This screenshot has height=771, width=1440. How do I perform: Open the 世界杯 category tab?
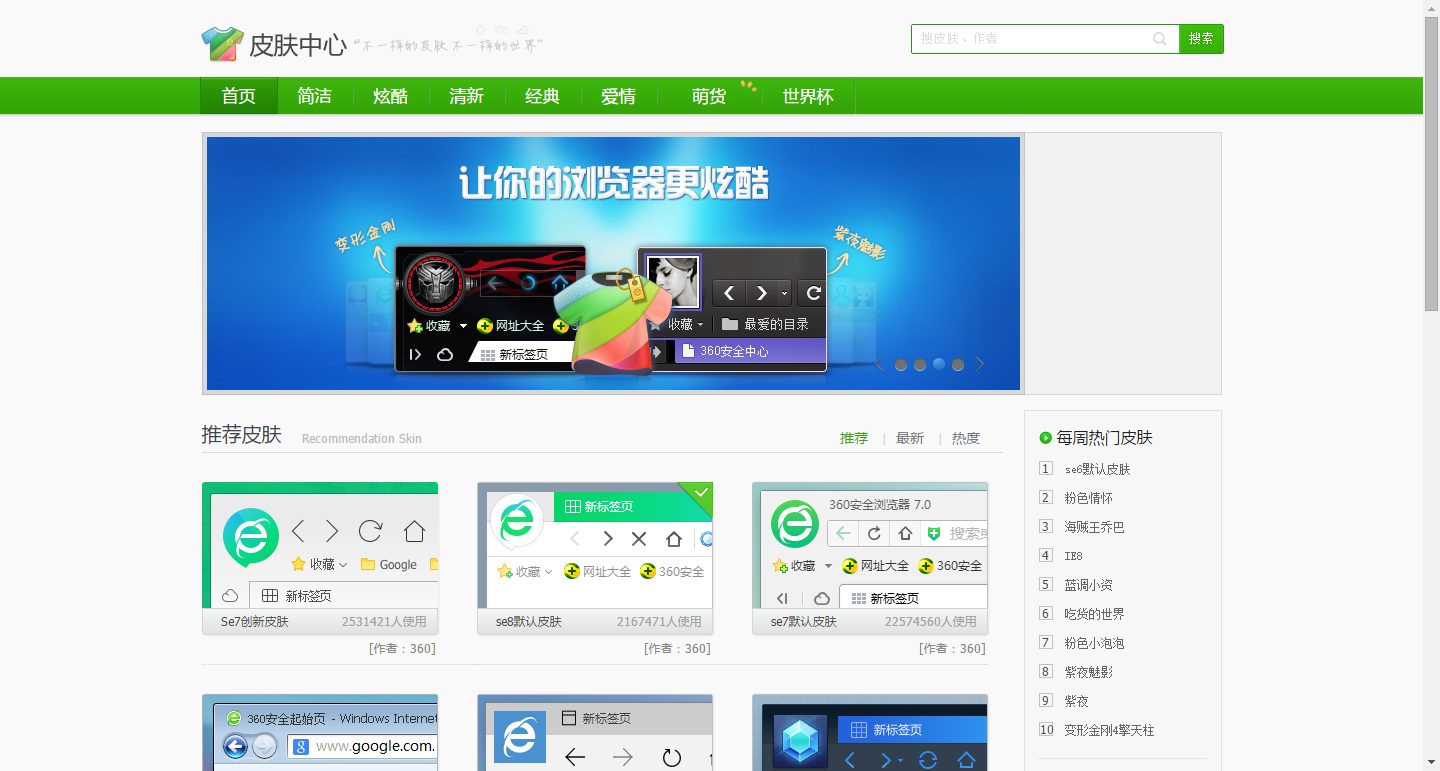pyautogui.click(x=807, y=95)
